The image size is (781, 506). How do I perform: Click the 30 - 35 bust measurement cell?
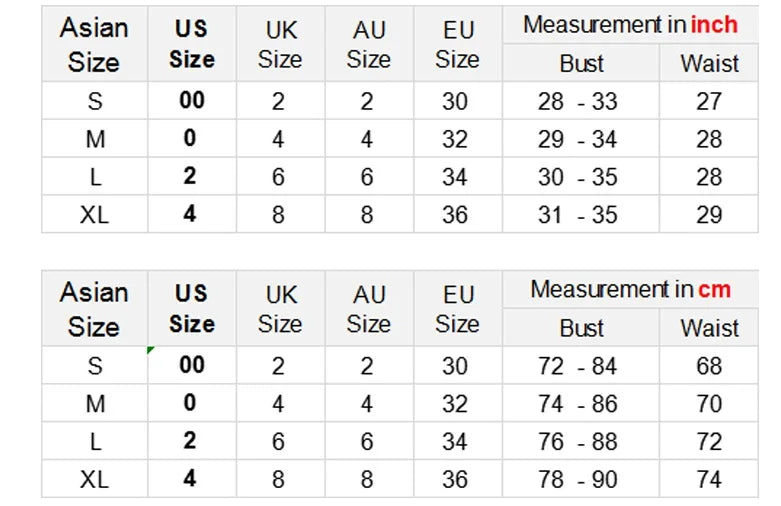tap(579, 177)
